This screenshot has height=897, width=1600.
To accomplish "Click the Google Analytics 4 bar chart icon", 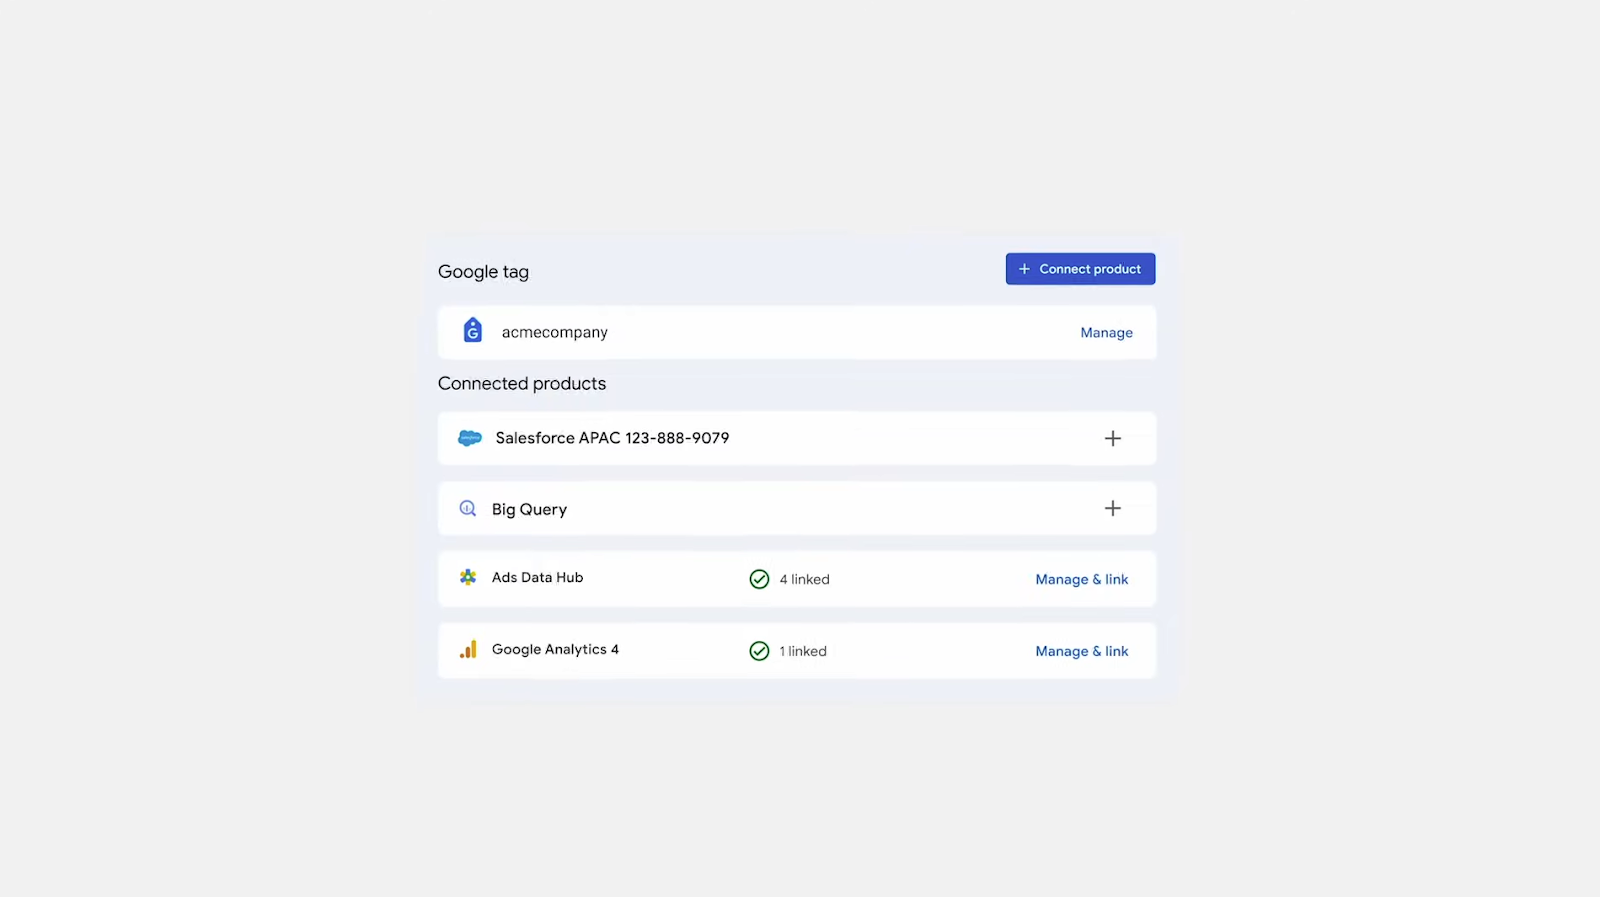I will click(x=468, y=649).
